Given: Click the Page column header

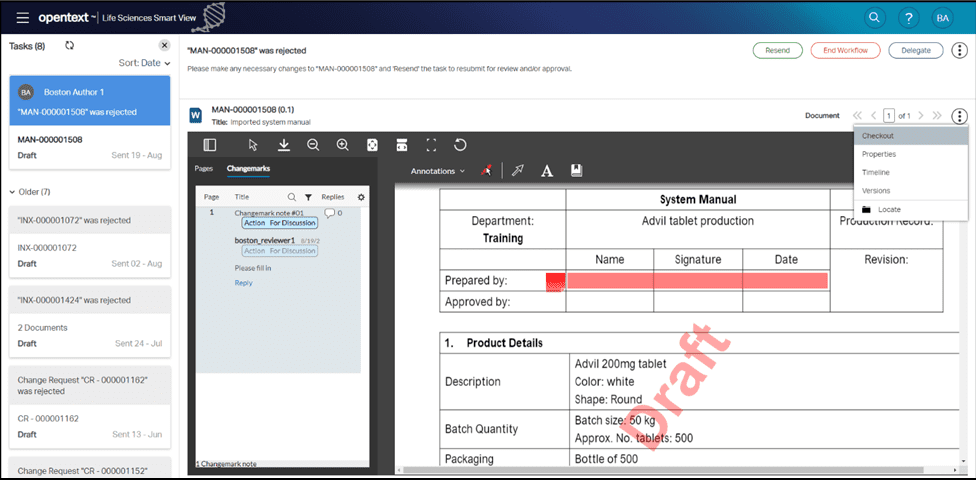Looking at the screenshot, I should click(212, 197).
